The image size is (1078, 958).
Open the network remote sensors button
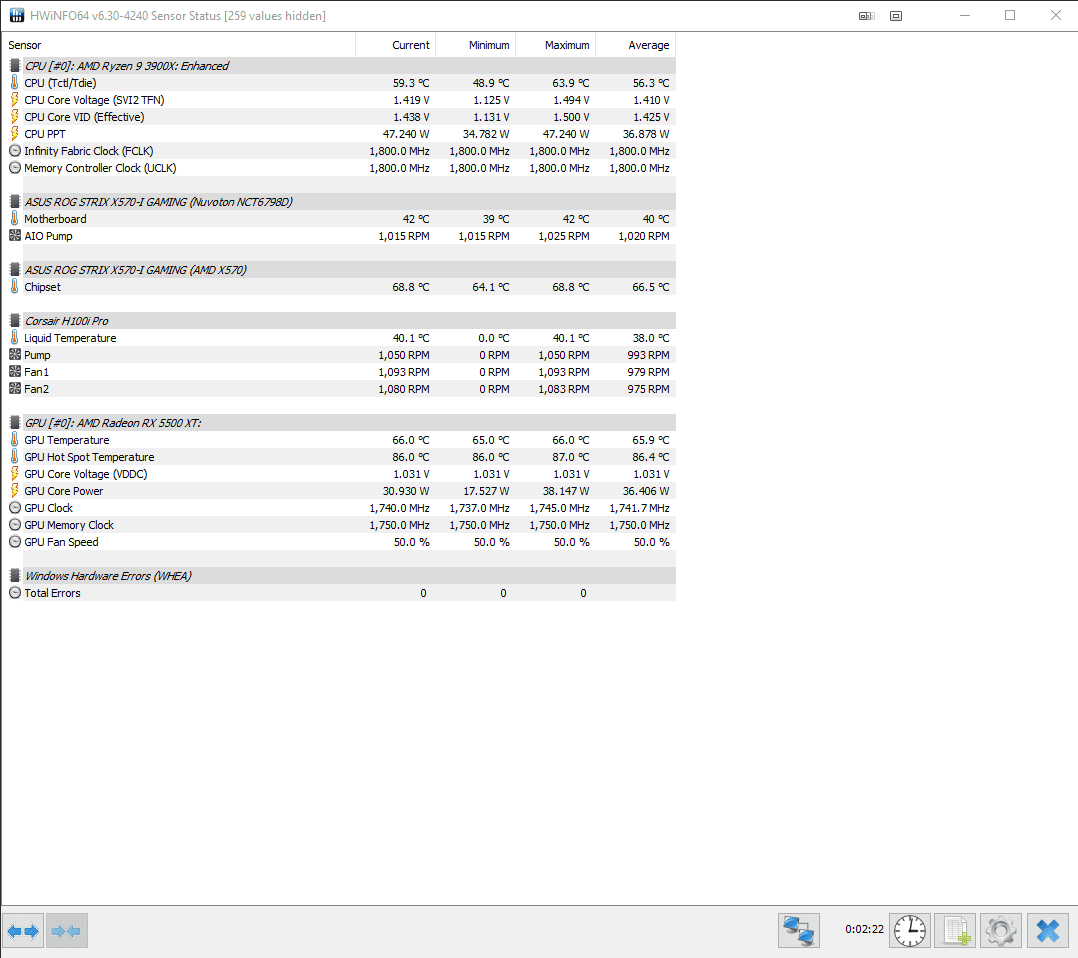(799, 931)
